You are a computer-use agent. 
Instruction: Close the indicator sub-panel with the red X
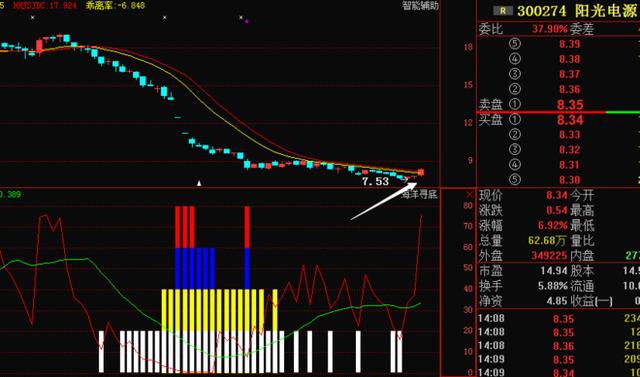pyautogui.click(x=470, y=194)
